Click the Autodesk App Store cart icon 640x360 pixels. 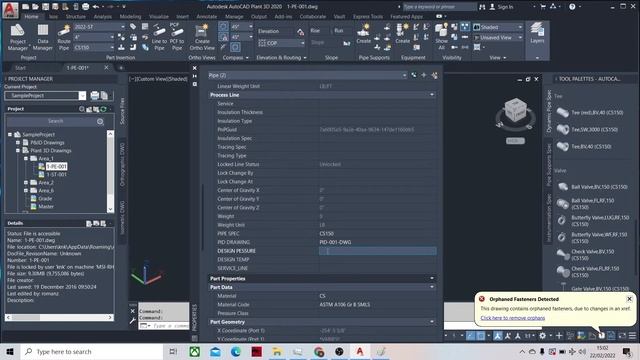click(543, 7)
